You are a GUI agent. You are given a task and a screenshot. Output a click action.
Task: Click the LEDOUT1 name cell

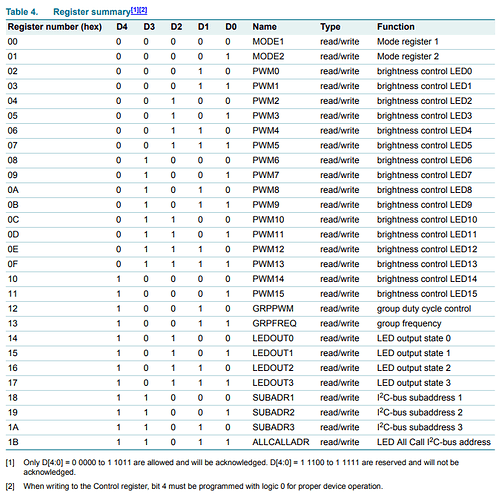[273, 353]
